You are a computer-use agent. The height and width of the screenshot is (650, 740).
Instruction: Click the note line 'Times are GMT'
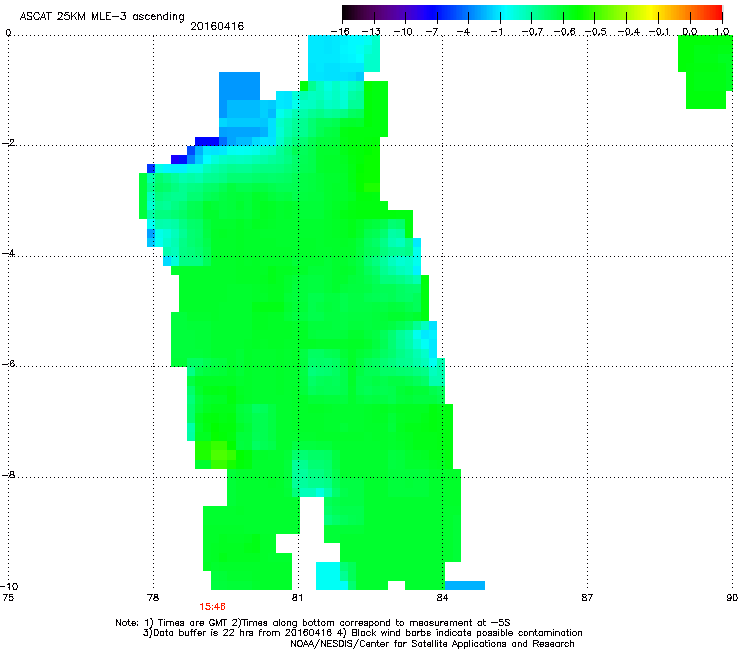click(x=312, y=623)
